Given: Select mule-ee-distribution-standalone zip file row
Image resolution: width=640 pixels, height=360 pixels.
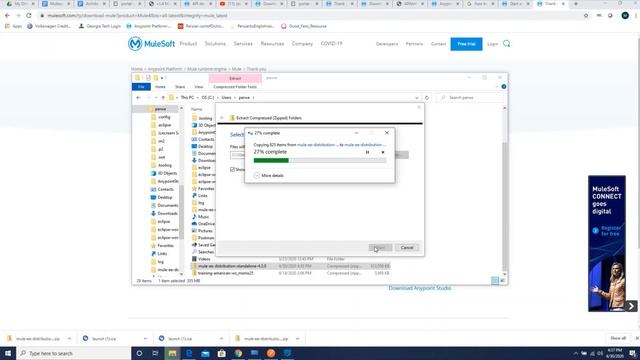Looking at the screenshot, I should click(290, 266).
